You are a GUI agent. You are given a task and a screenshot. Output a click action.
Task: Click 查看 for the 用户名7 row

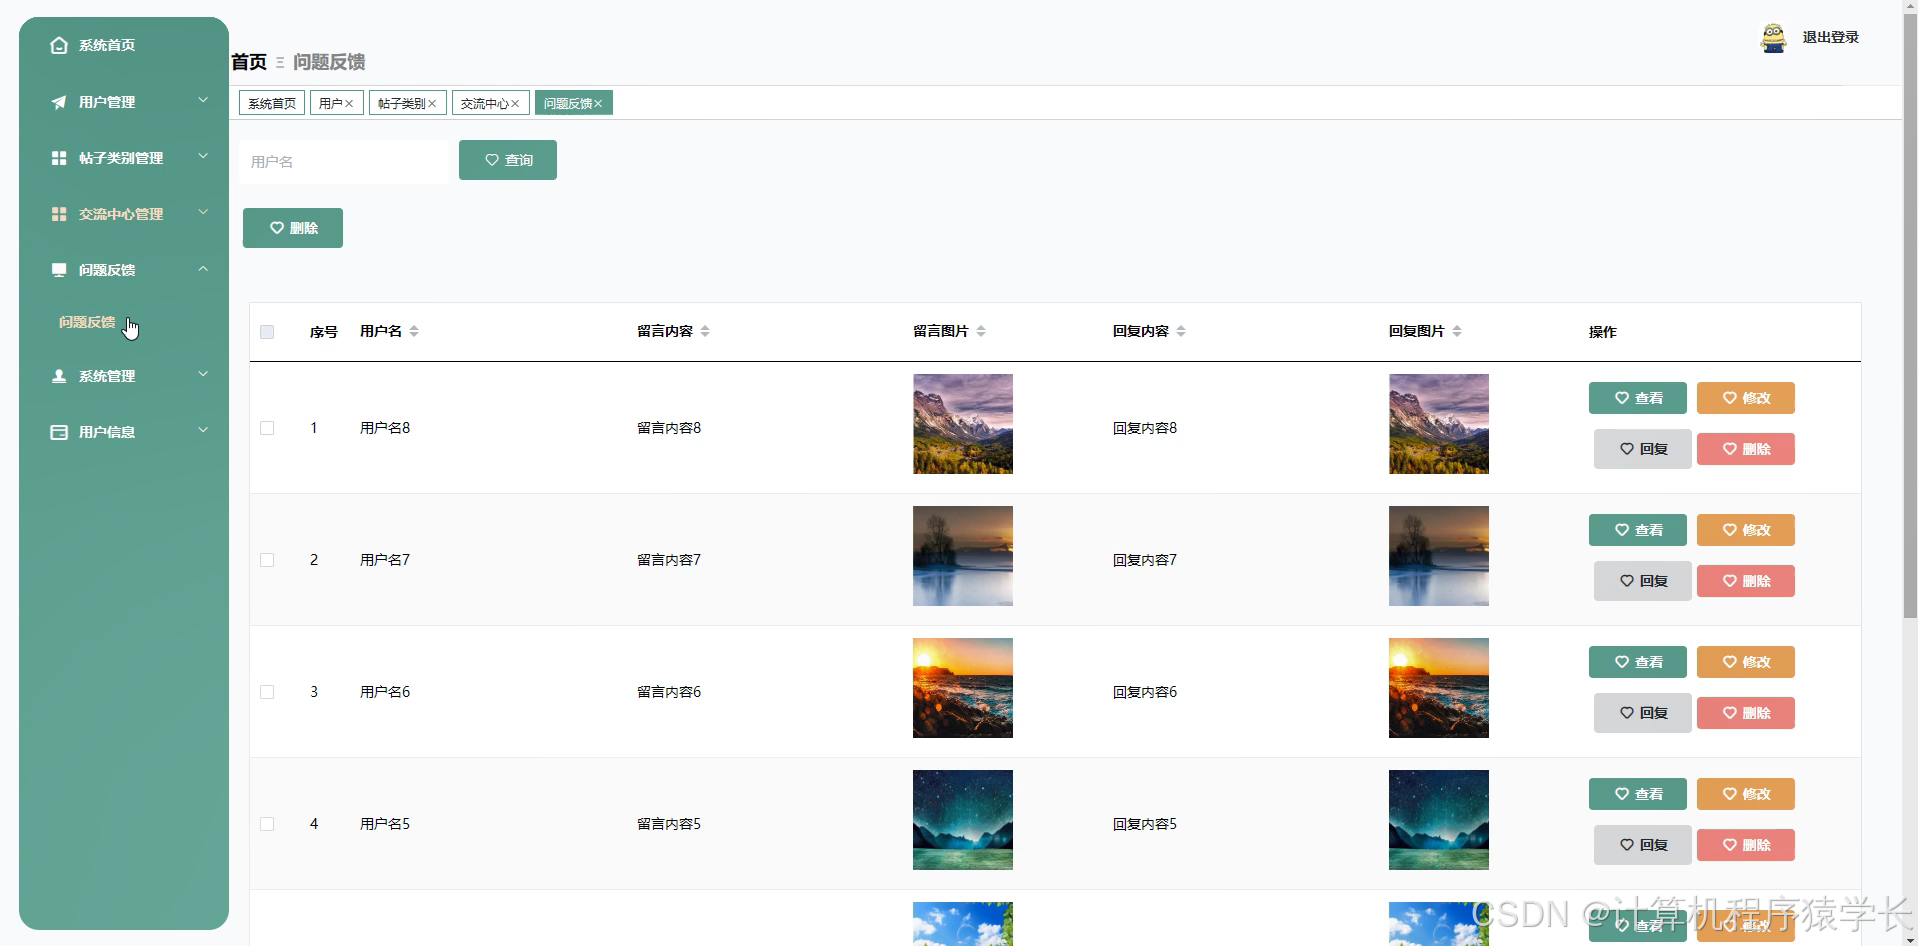coord(1638,530)
